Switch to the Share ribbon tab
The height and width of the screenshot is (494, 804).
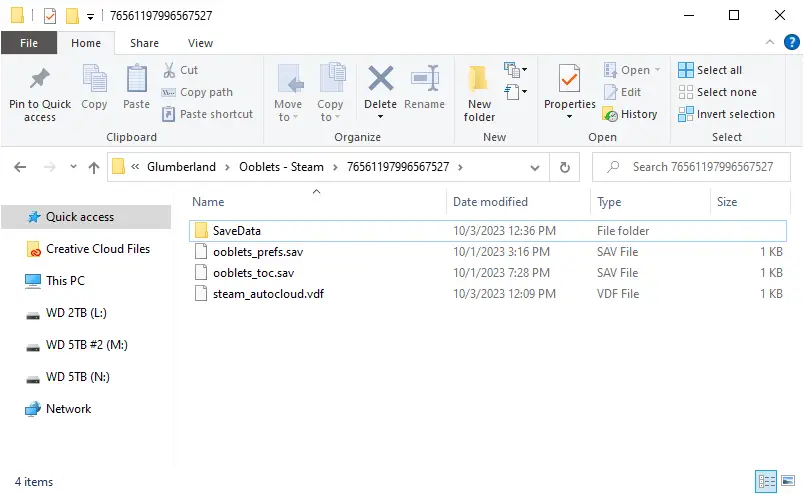144,43
